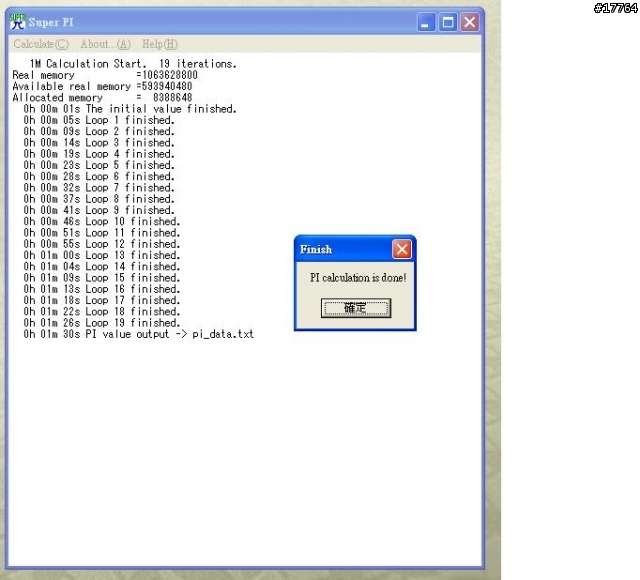This screenshot has height=580, width=640.
Task: Click the 'Allocated memory = 8388648' line
Action: click(x=102, y=98)
